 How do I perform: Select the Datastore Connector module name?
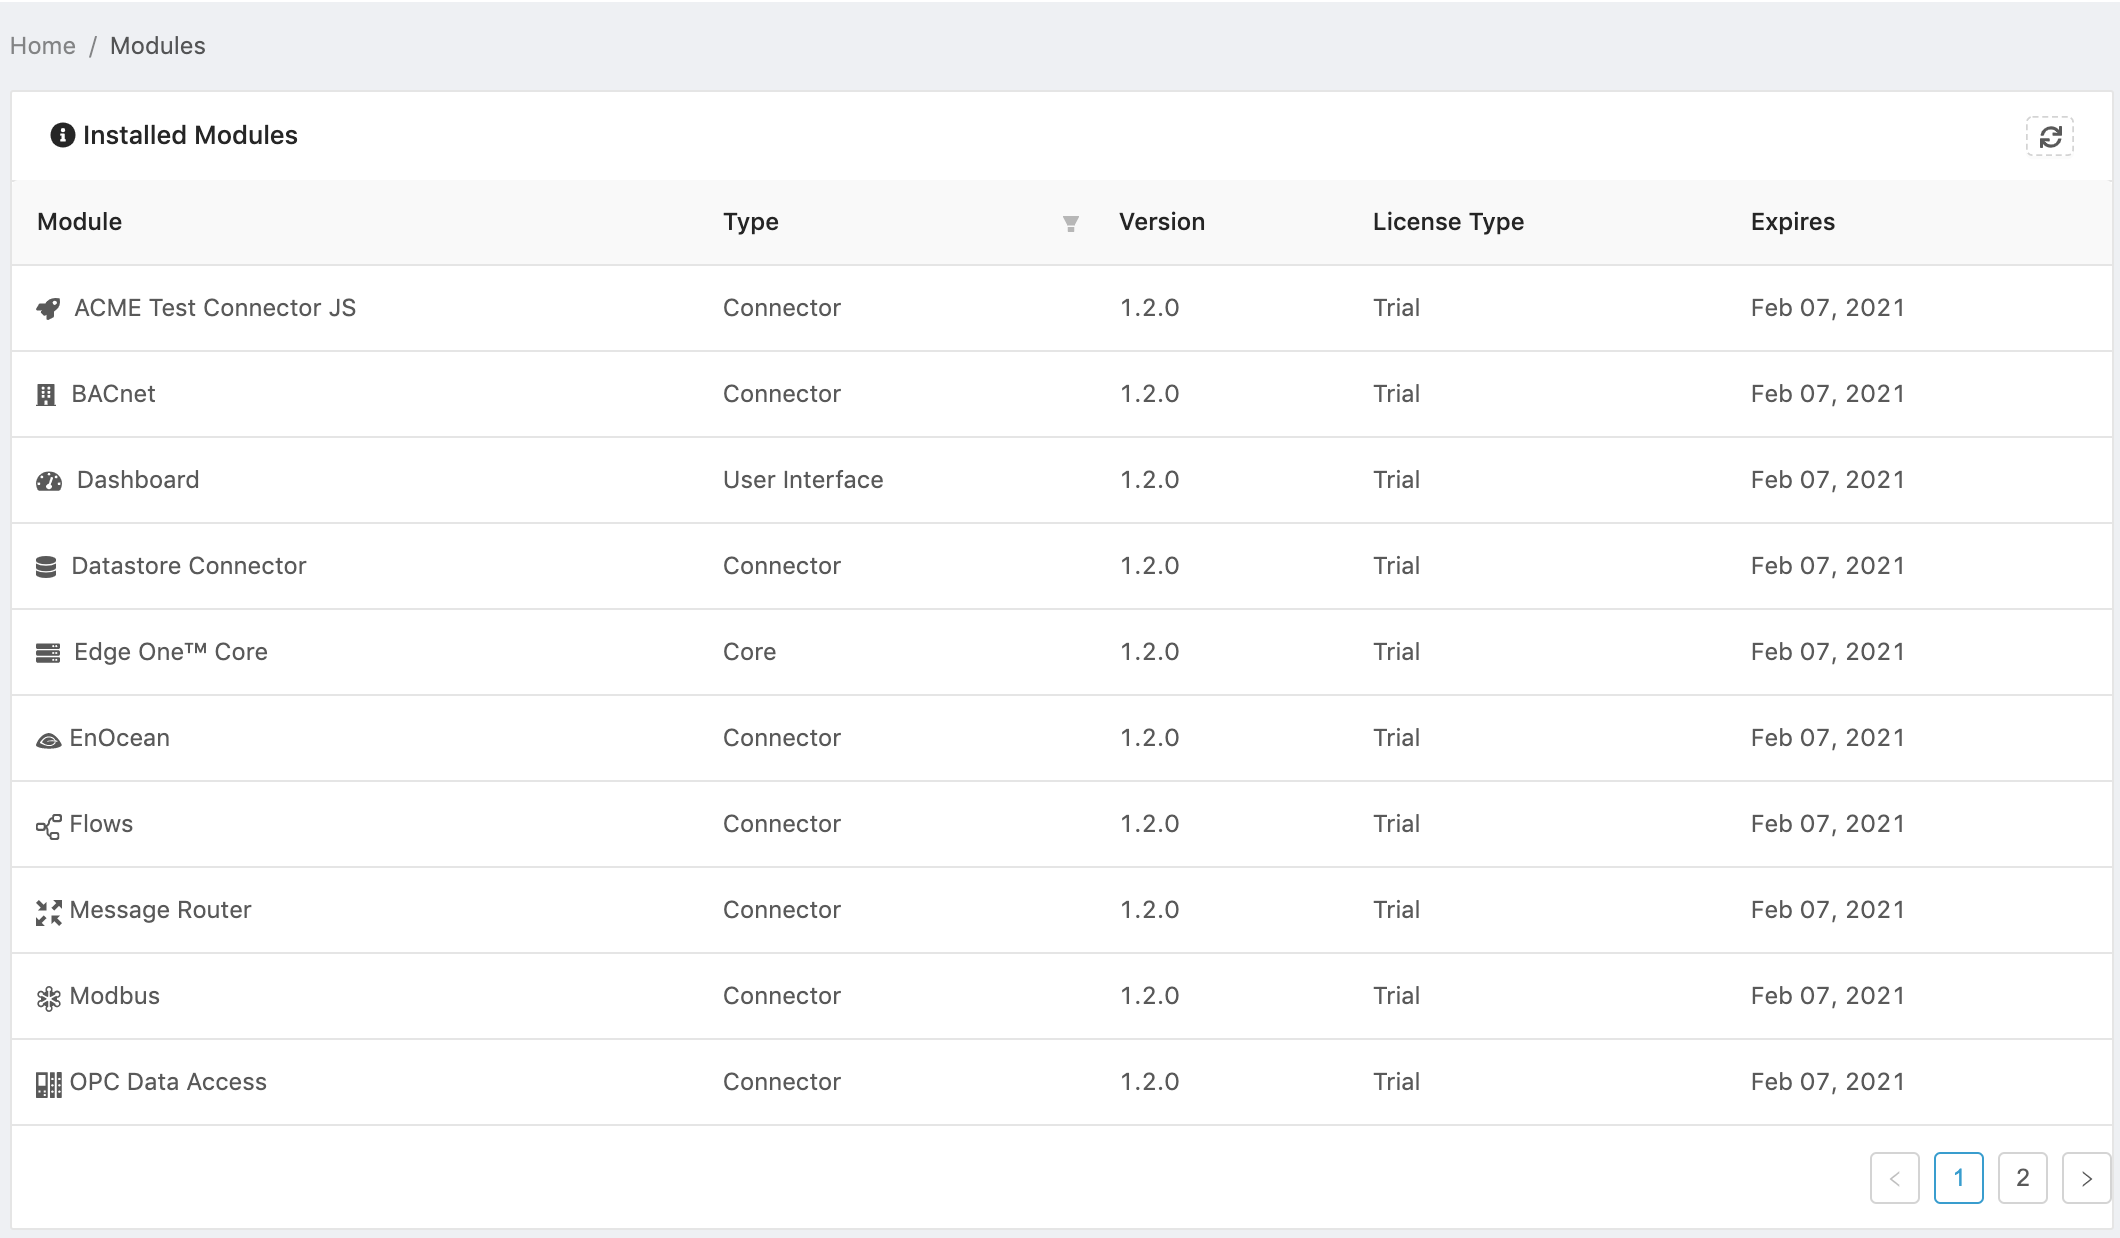click(189, 566)
